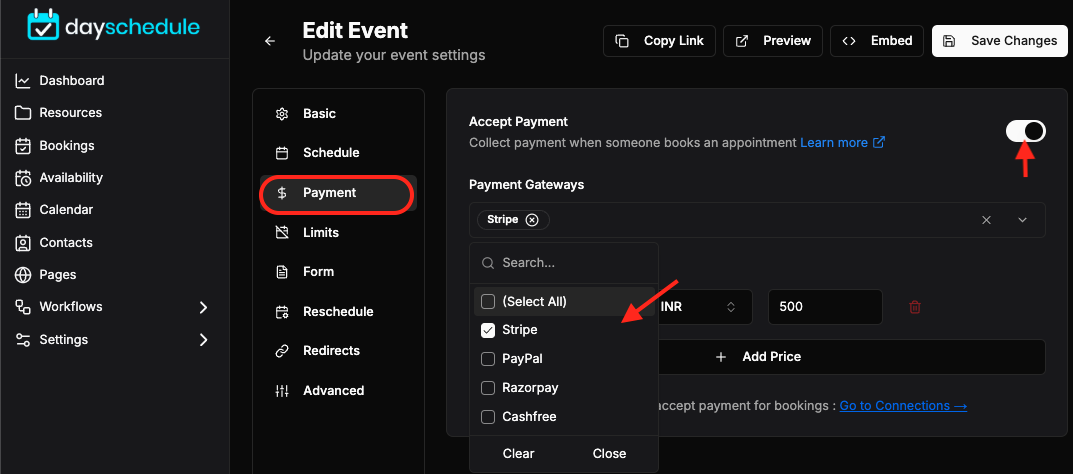Enable the Razorpay checkbox
Screen dimensions: 1073x474
coord(488,388)
